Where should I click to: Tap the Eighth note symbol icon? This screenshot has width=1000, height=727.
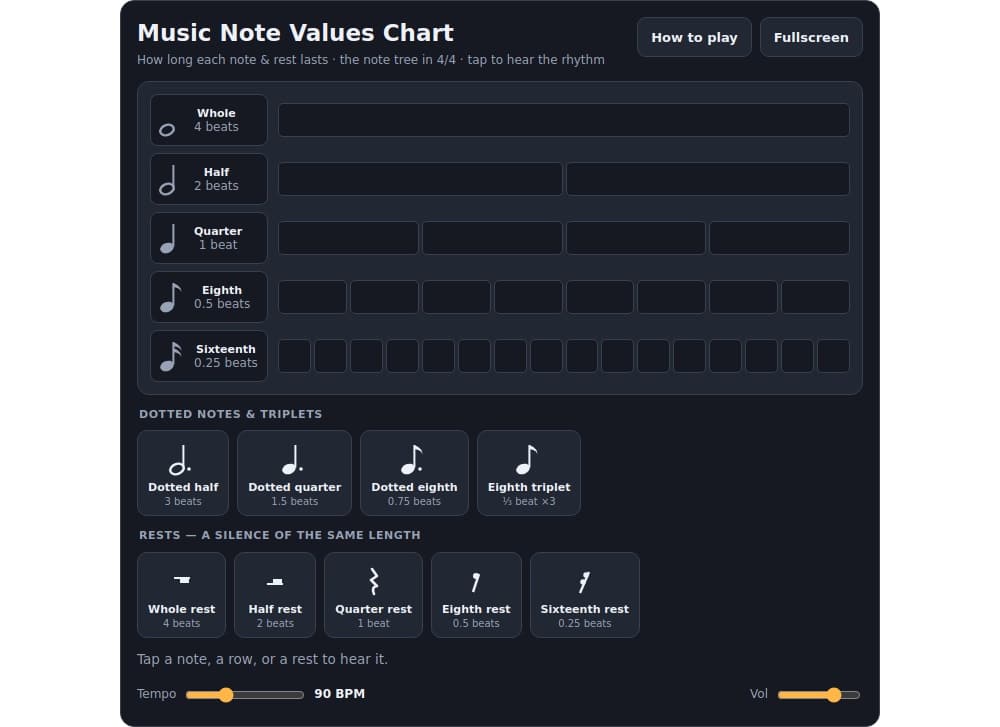tap(170, 298)
